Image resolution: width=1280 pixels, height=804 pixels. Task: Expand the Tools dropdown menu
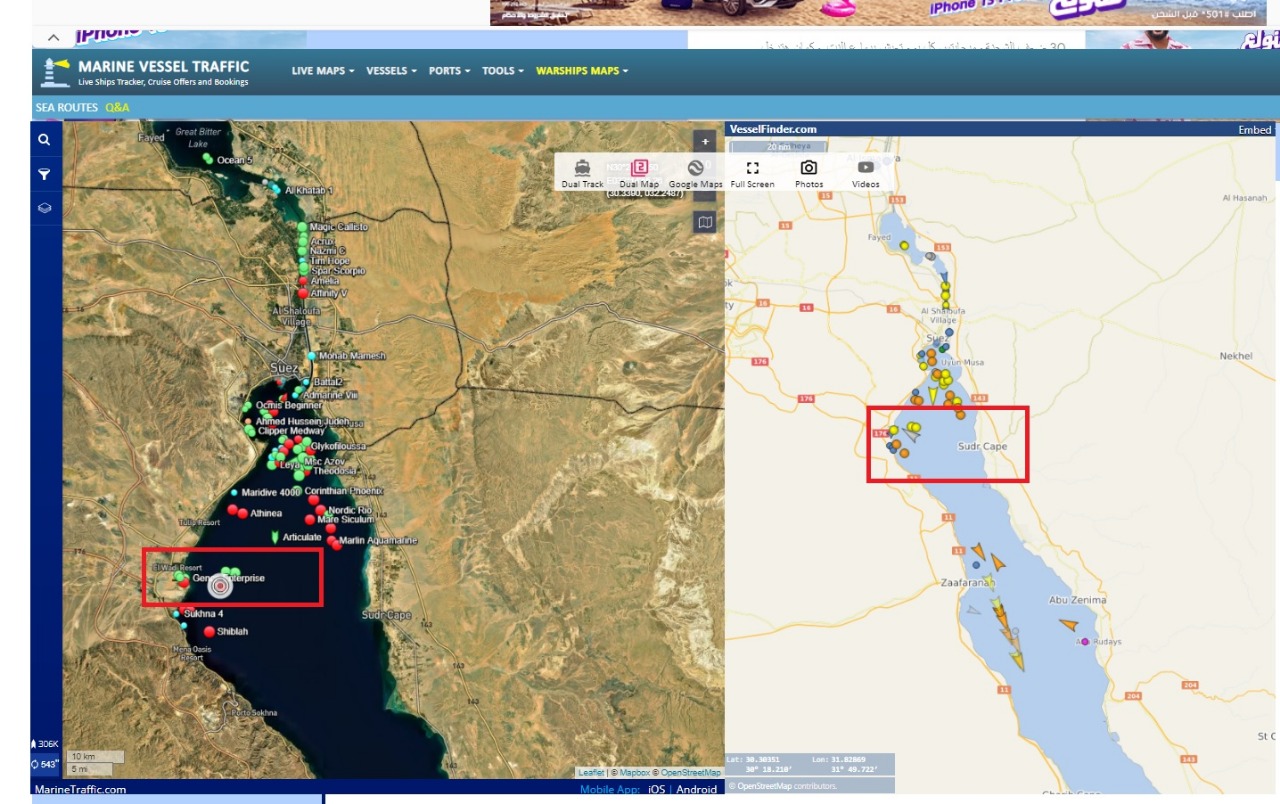(503, 71)
